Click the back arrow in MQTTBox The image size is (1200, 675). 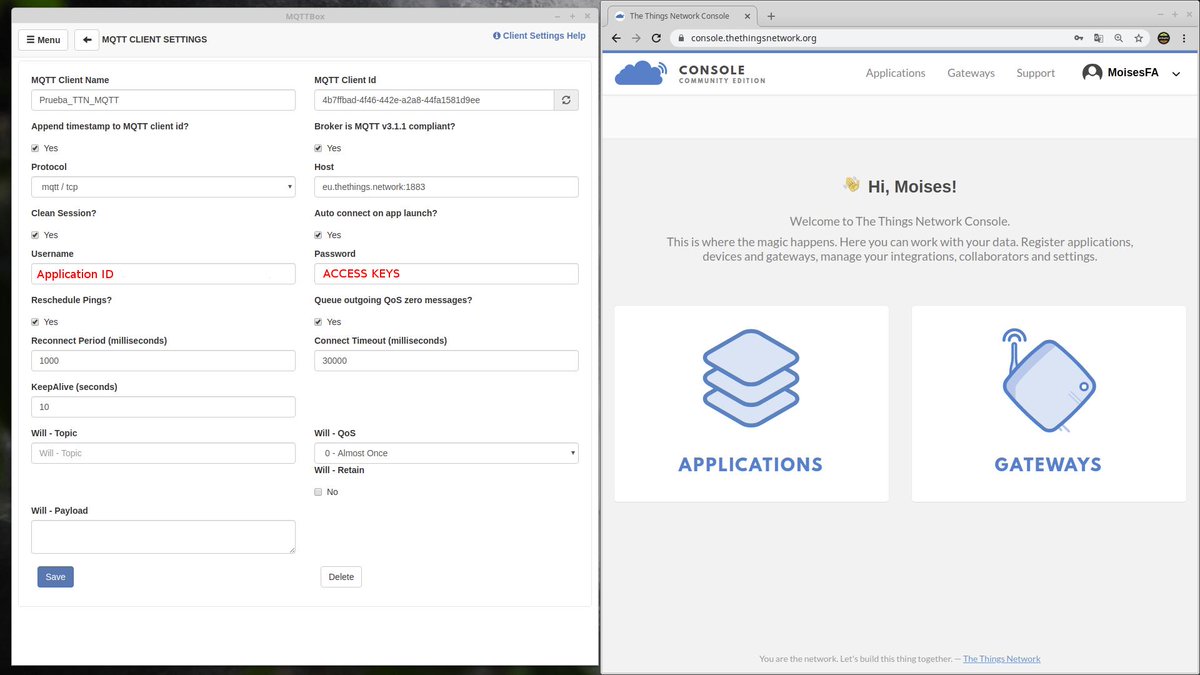point(87,40)
